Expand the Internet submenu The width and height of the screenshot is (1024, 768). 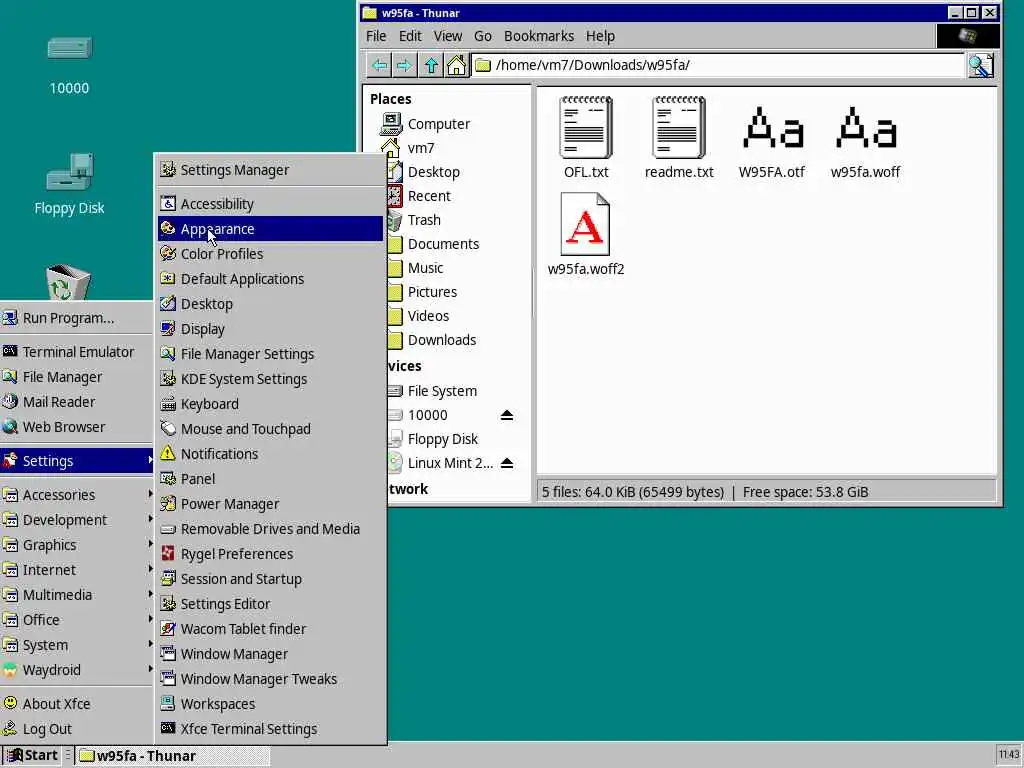click(x=77, y=570)
